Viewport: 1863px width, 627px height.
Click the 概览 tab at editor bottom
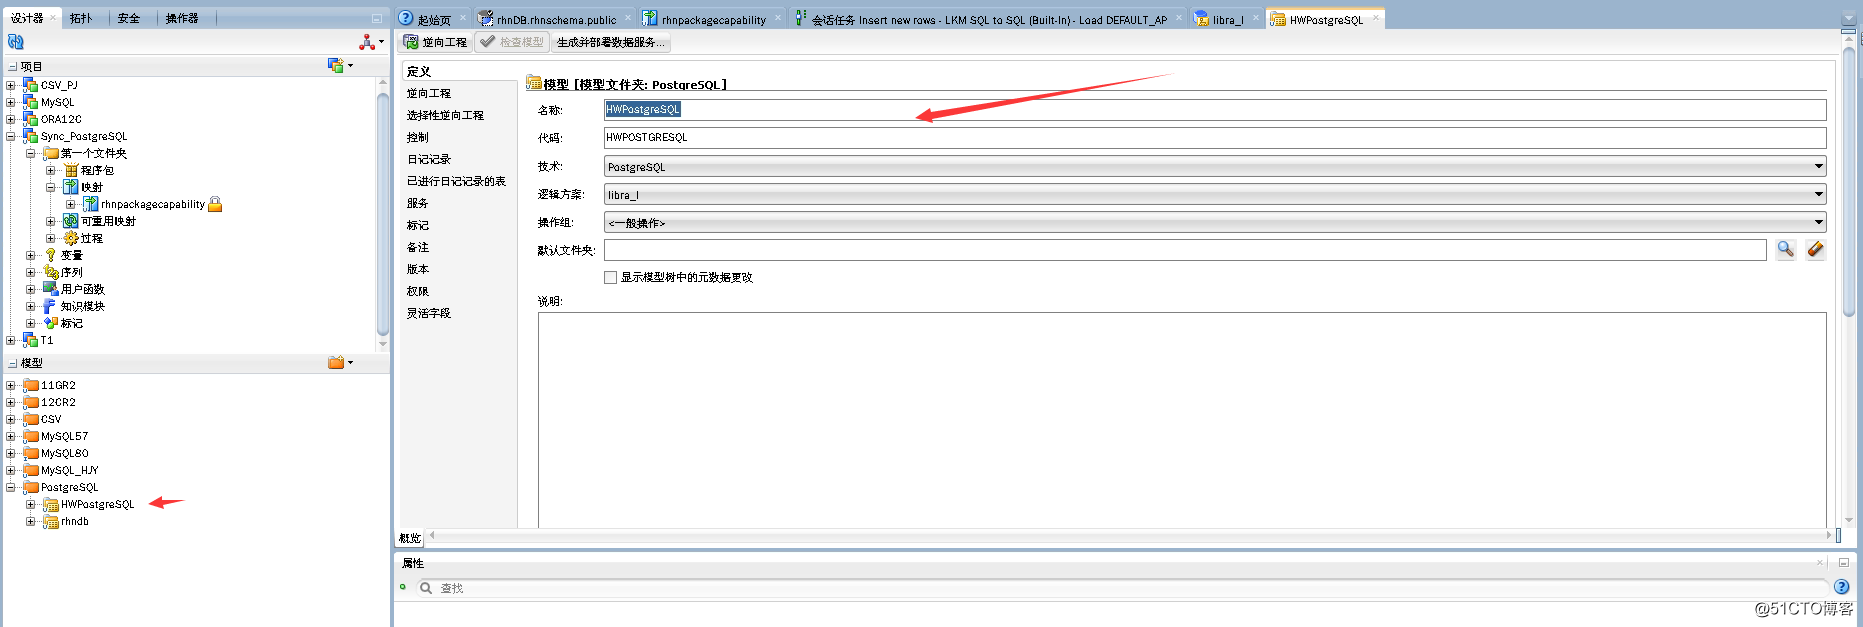[x=410, y=538]
